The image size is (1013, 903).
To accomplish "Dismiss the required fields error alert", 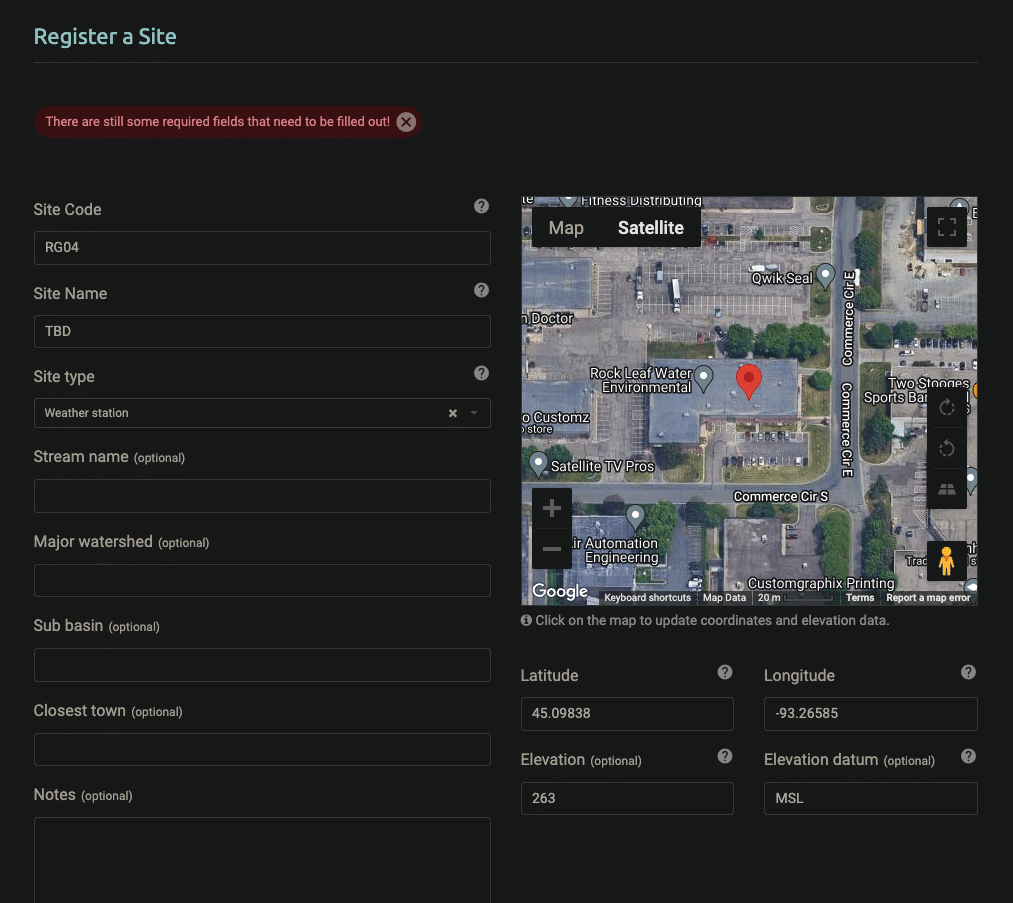I will [406, 122].
